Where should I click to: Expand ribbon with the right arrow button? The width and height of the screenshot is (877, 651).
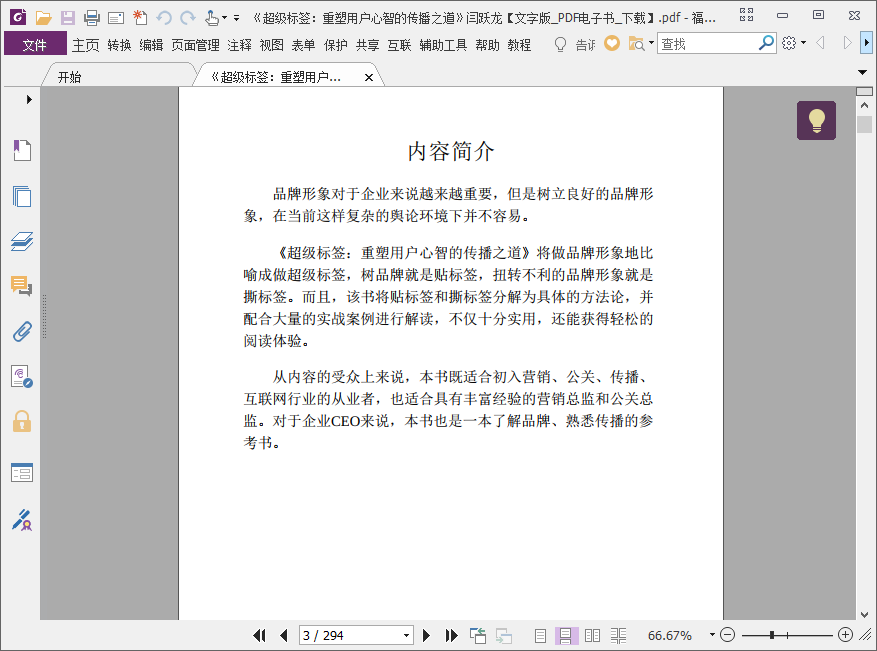(866, 43)
